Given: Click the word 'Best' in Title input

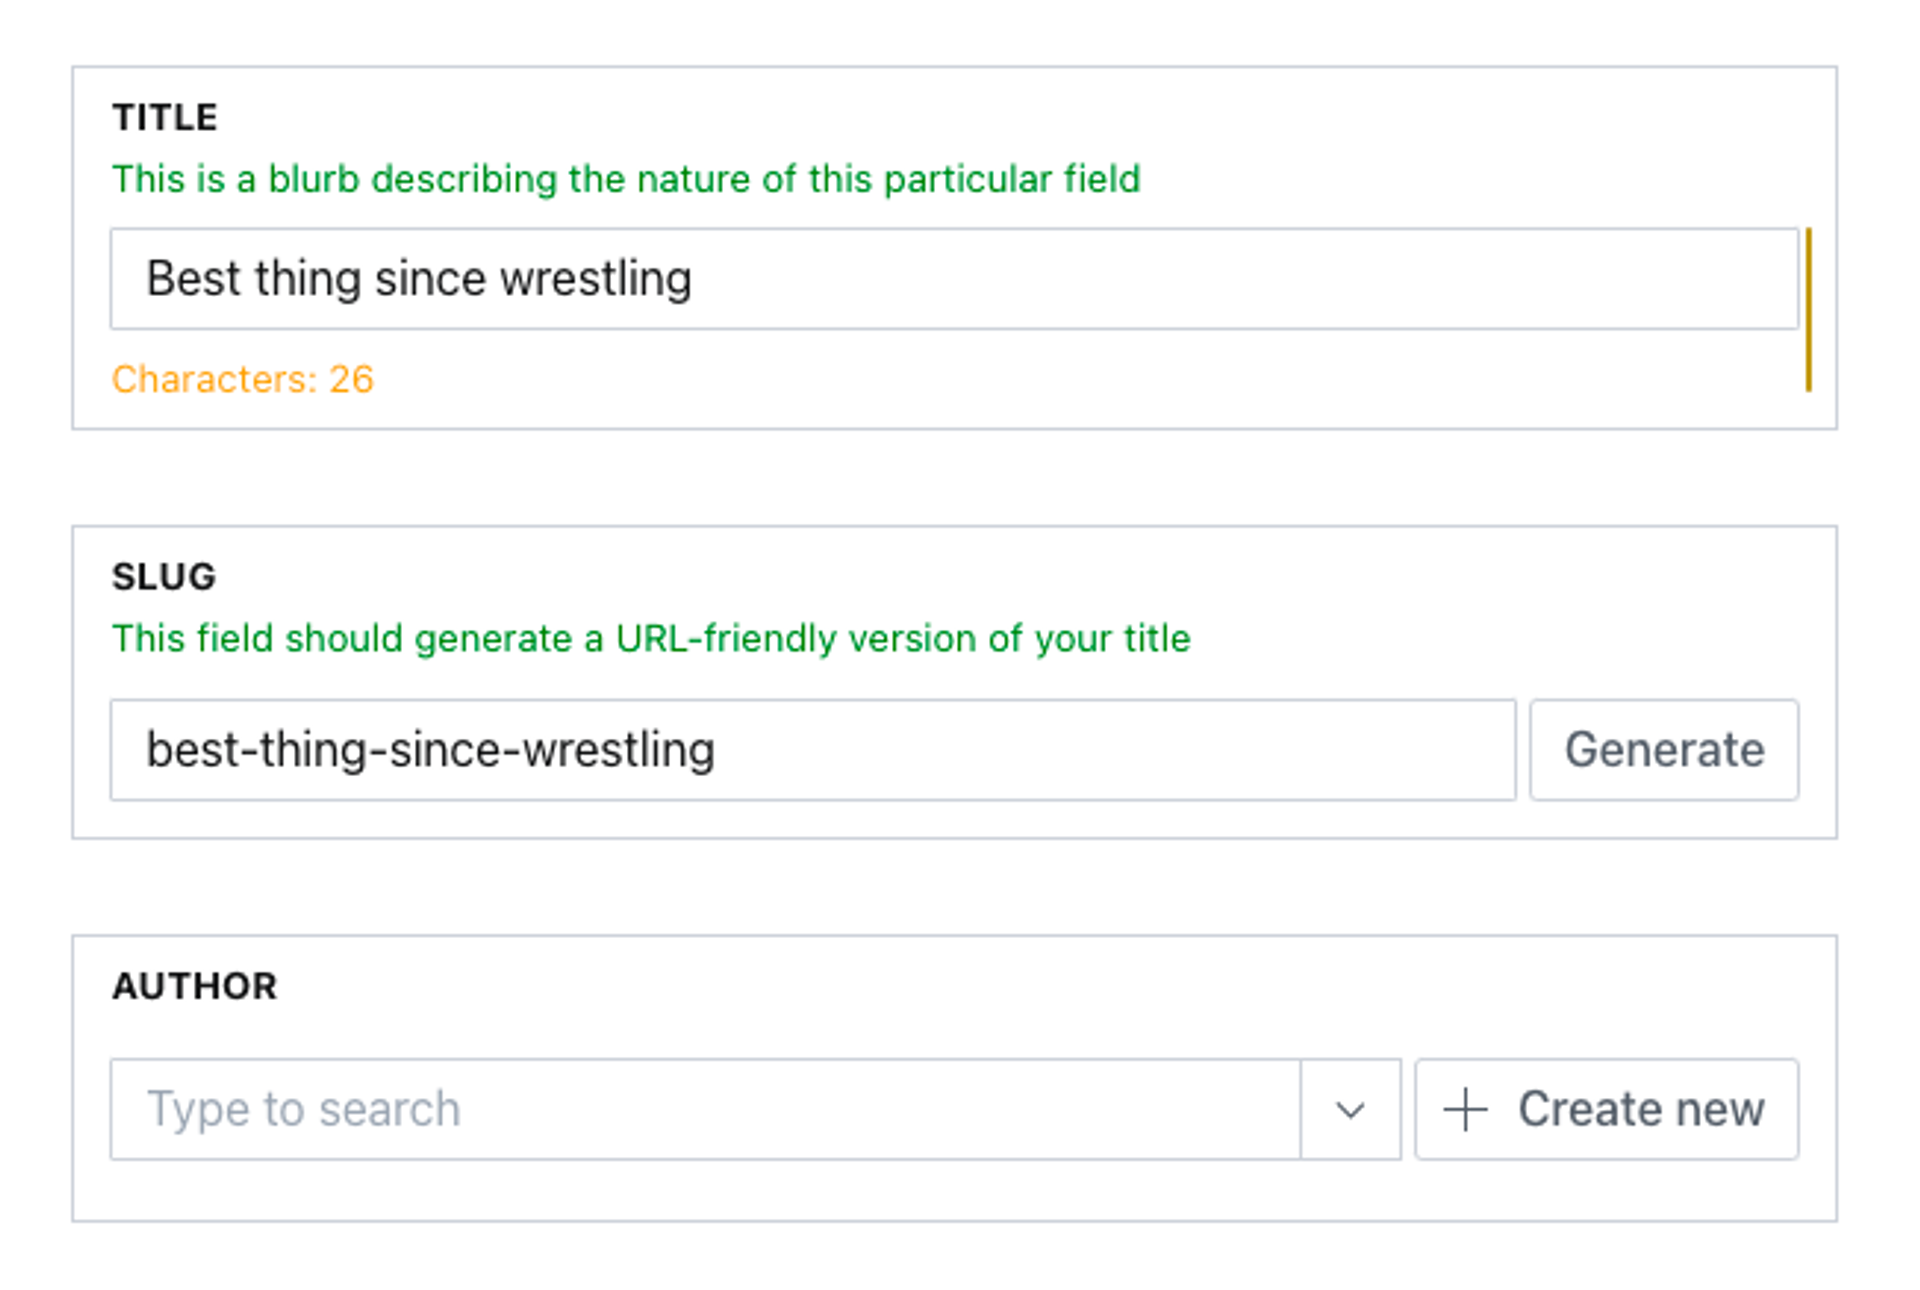Looking at the screenshot, I should point(194,279).
